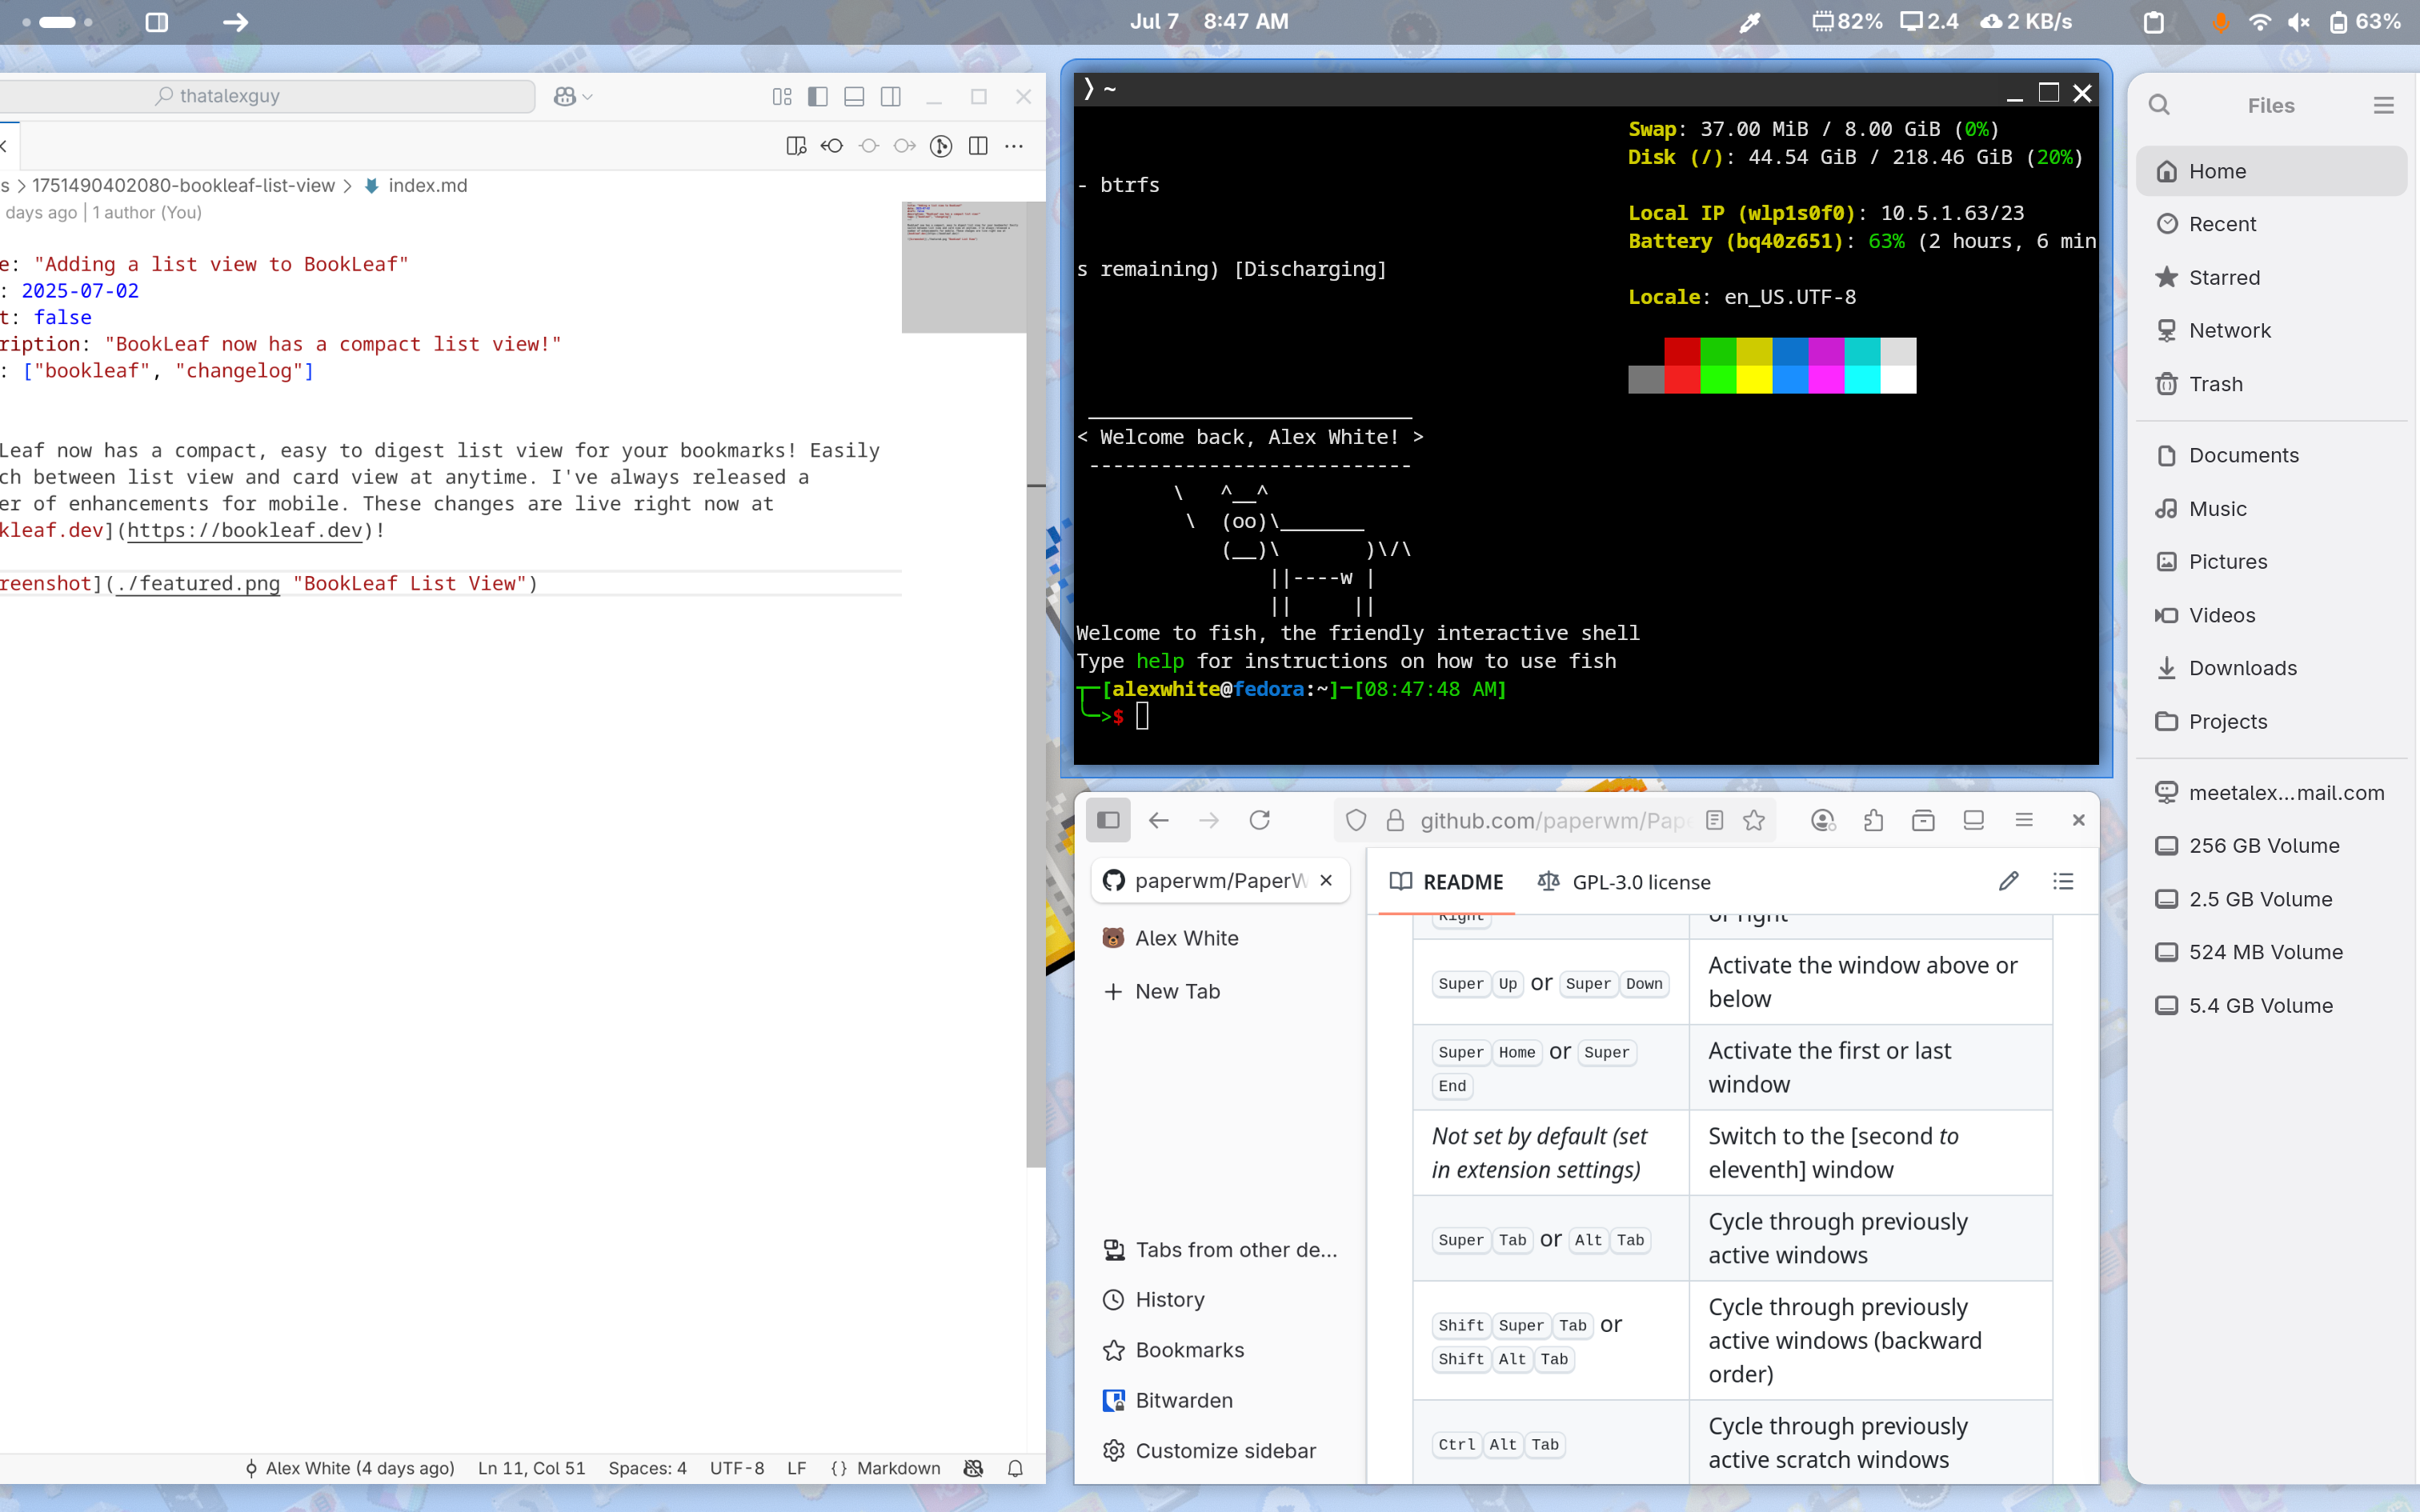Open the editor's more options ellipsis menu
Screen dimensions: 2420x1512
coord(1014,146)
